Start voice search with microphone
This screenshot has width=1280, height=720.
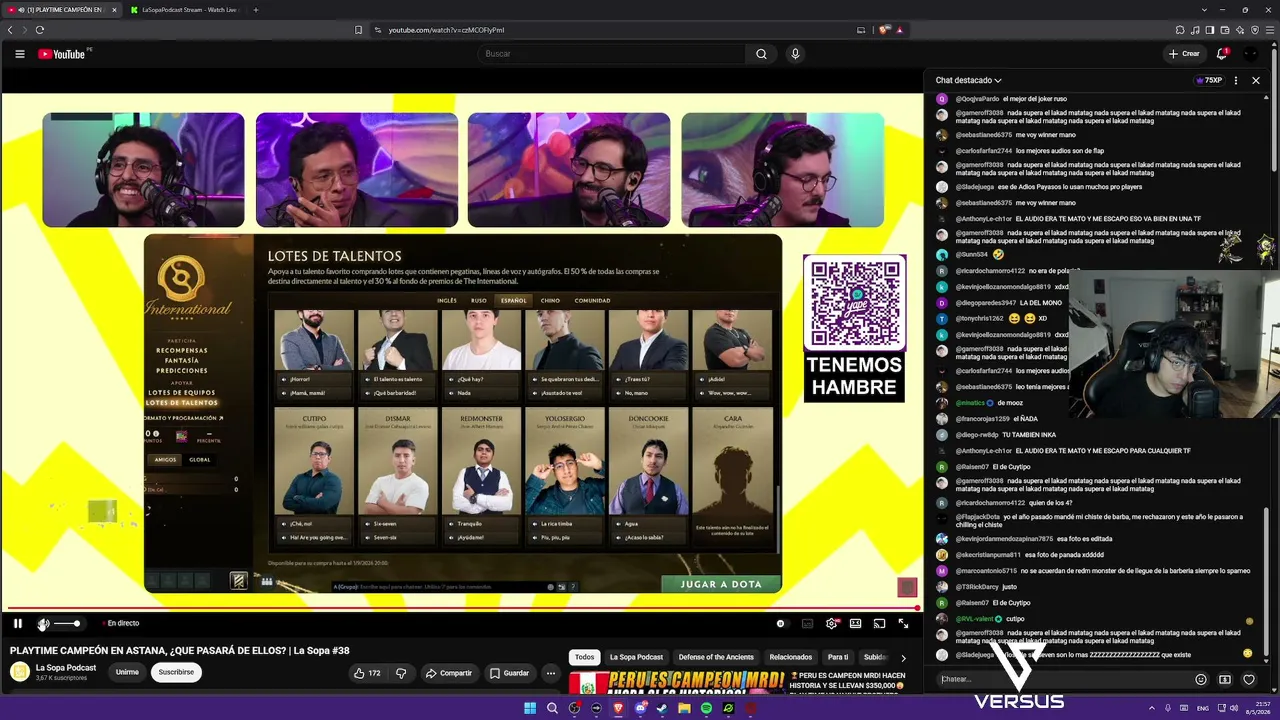pos(795,54)
